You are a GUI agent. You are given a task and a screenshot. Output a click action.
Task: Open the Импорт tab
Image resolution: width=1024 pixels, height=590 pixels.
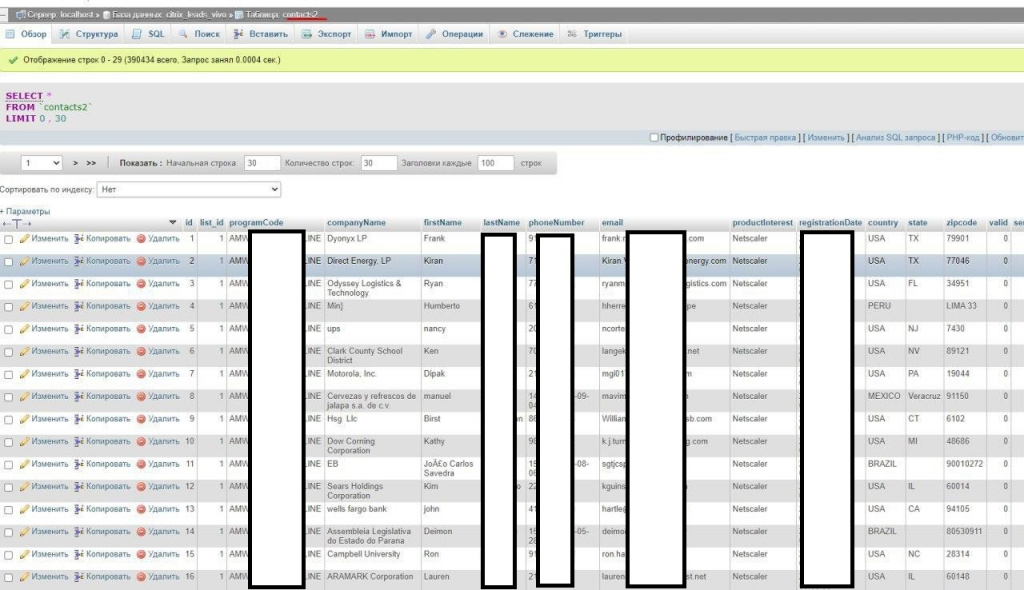[389, 34]
